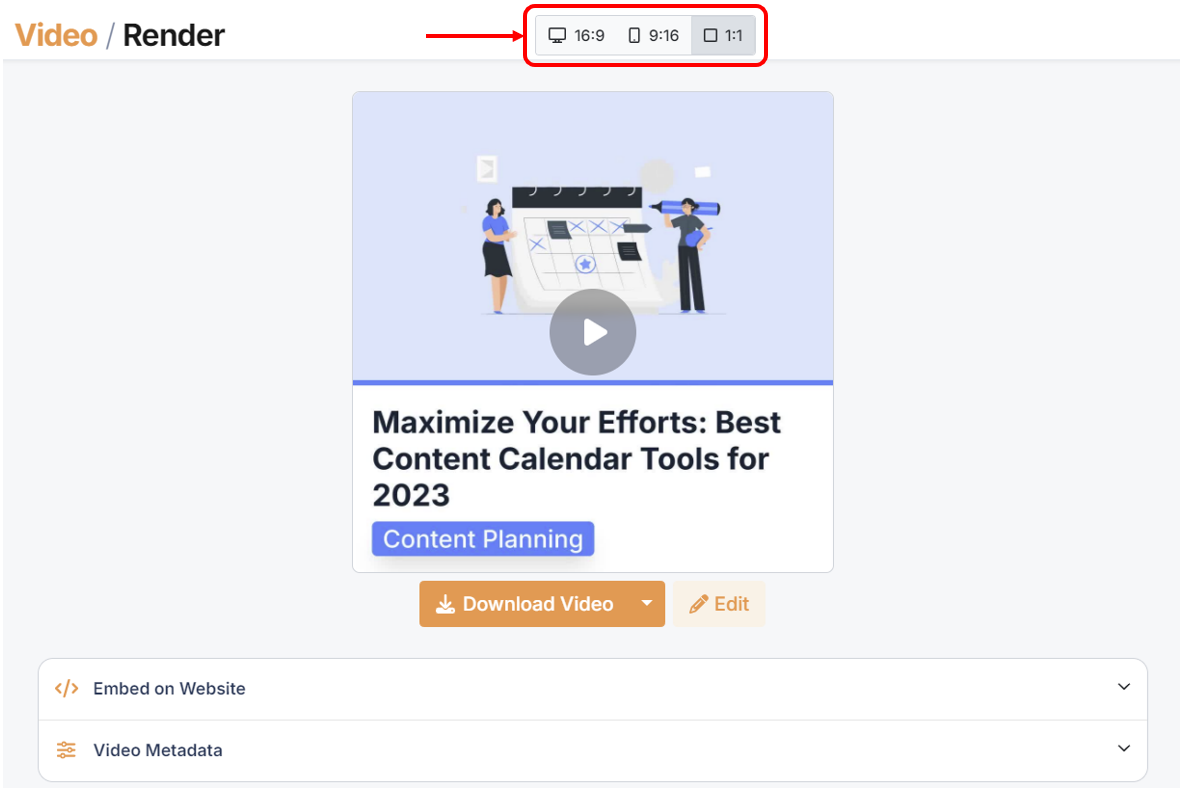Expand the Video Metadata section
This screenshot has width=1182, height=788.
pos(1123,749)
